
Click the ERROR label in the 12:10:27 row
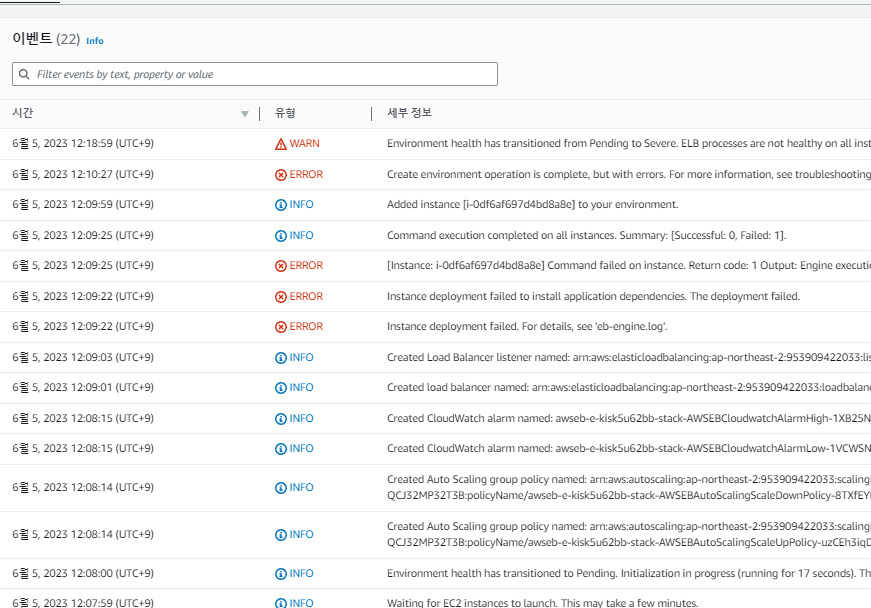[x=306, y=174]
